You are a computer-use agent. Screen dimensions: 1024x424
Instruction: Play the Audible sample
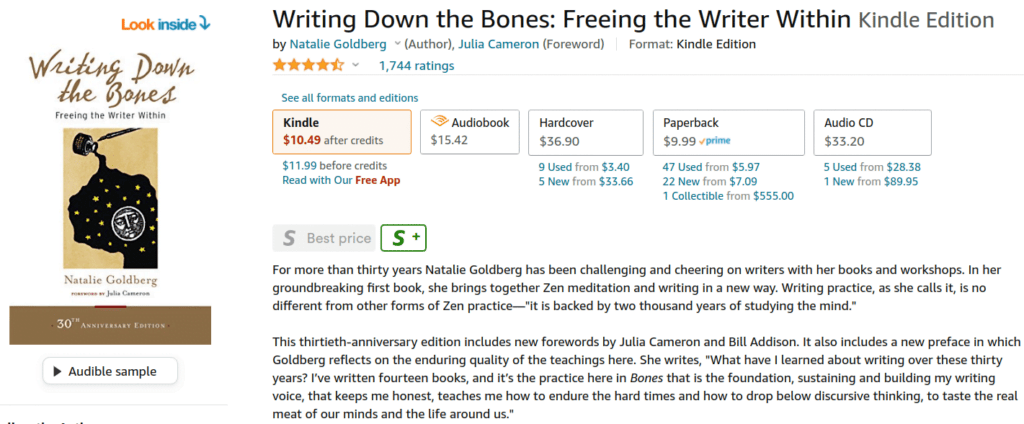[x=110, y=372]
